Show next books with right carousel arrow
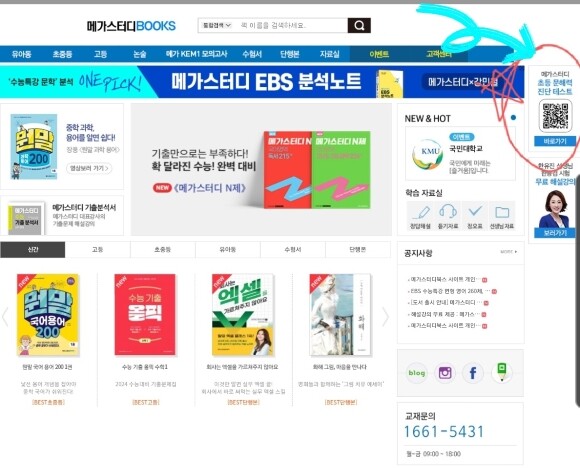This screenshot has width=580, height=468. tap(385, 317)
